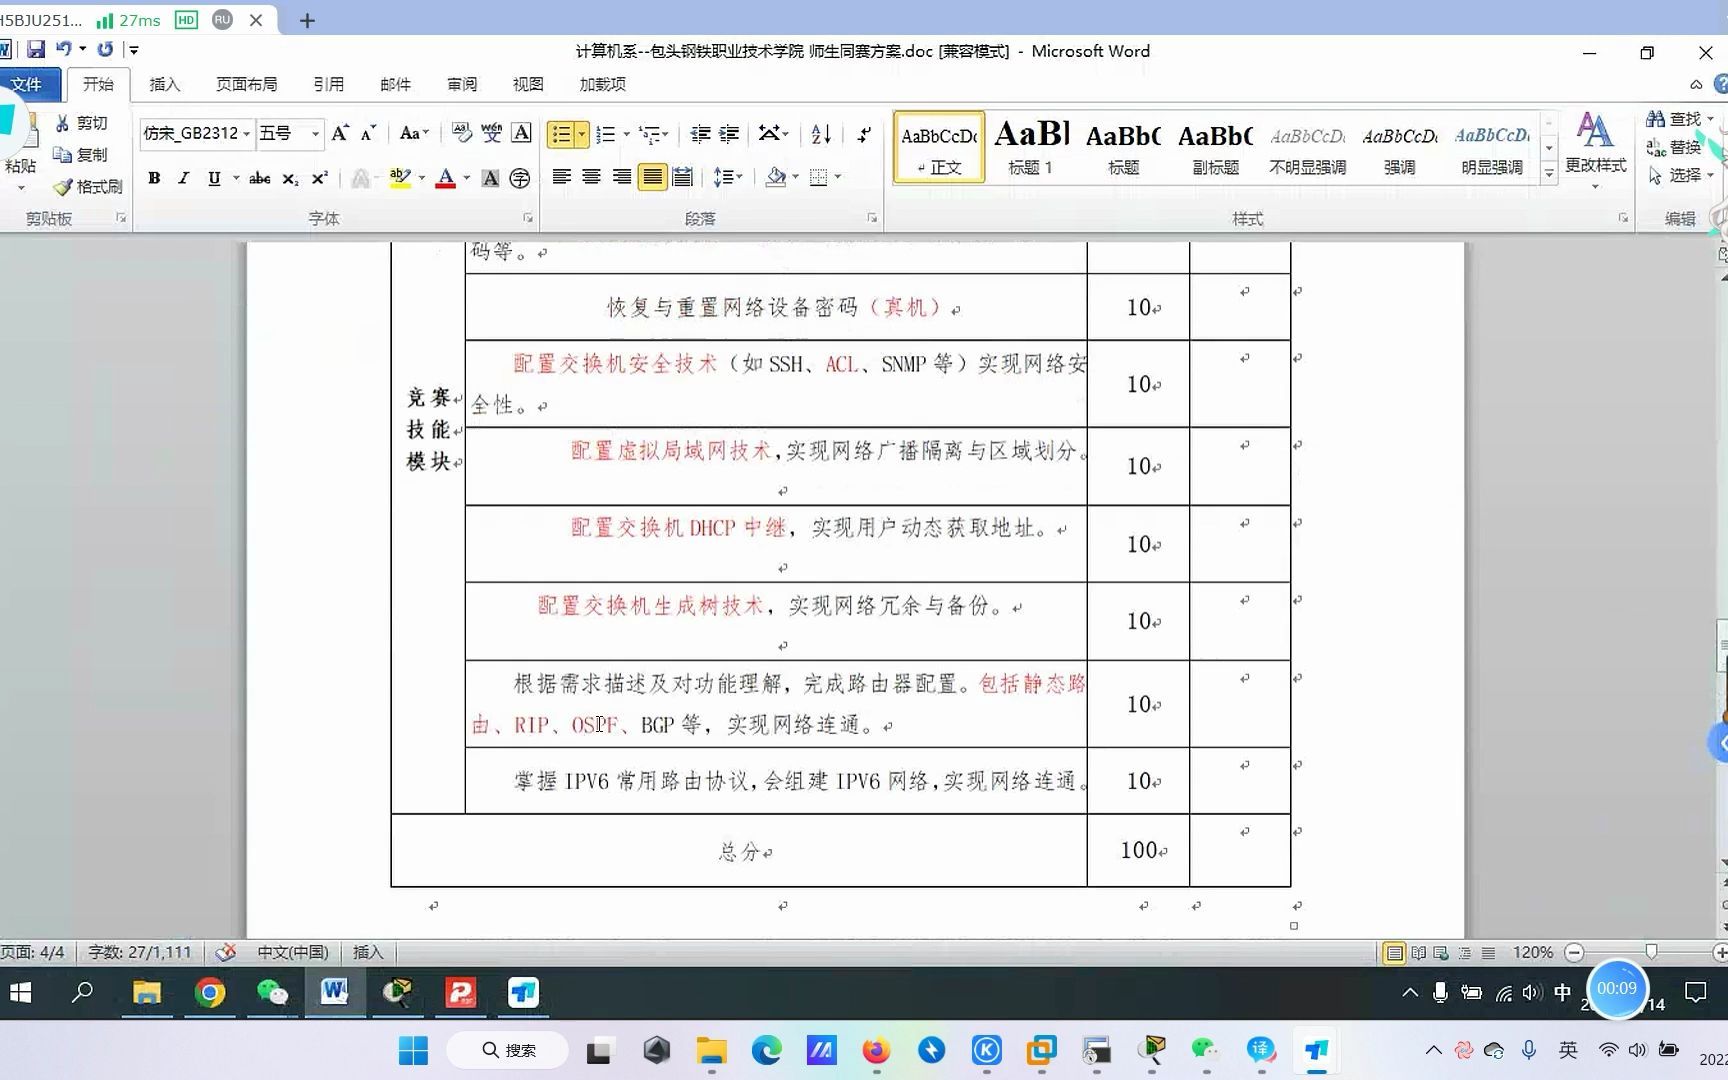Image resolution: width=1728 pixels, height=1080 pixels.
Task: Apply the red Font Color
Action: click(447, 177)
